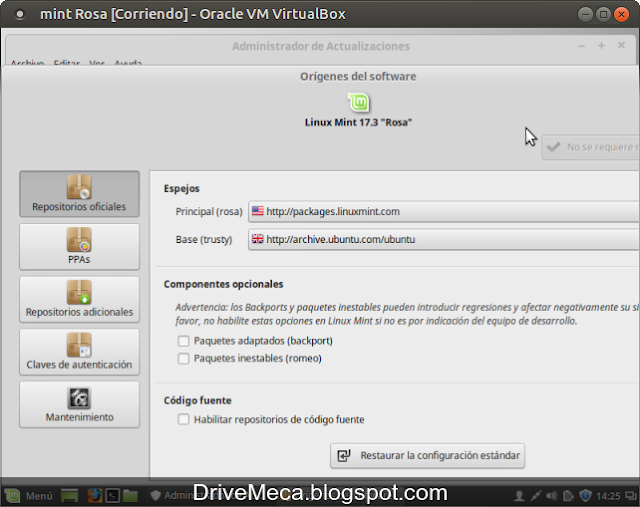Click the Espejos section heading

coord(182,189)
